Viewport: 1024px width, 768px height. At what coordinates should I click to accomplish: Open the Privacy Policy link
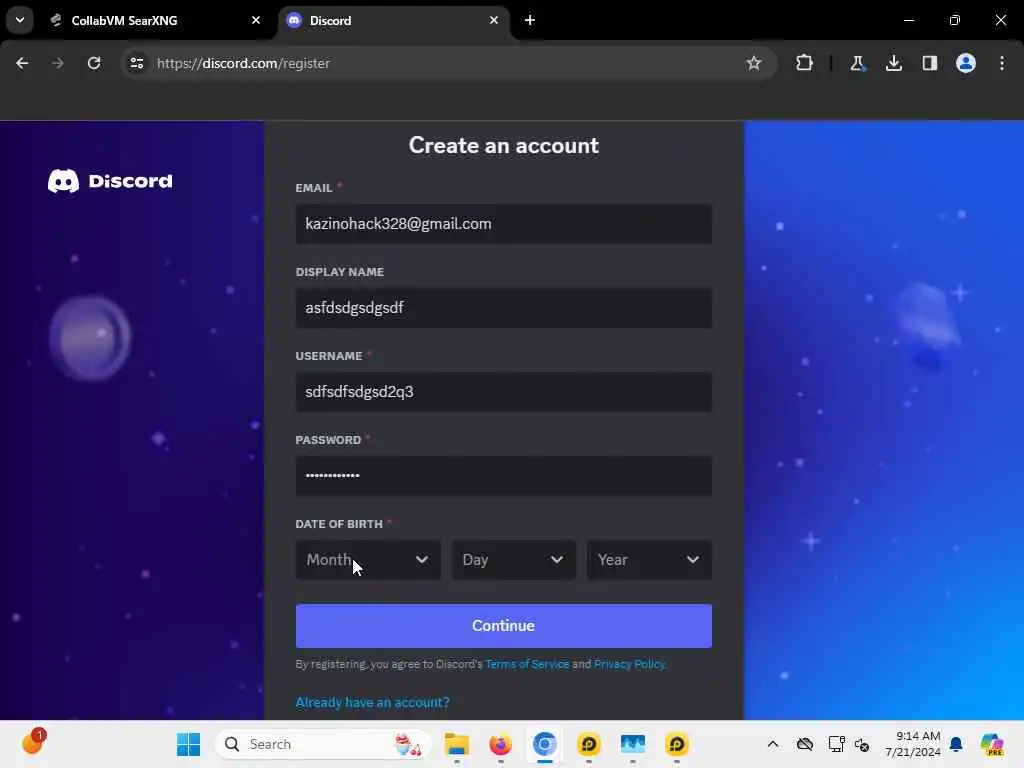(630, 664)
